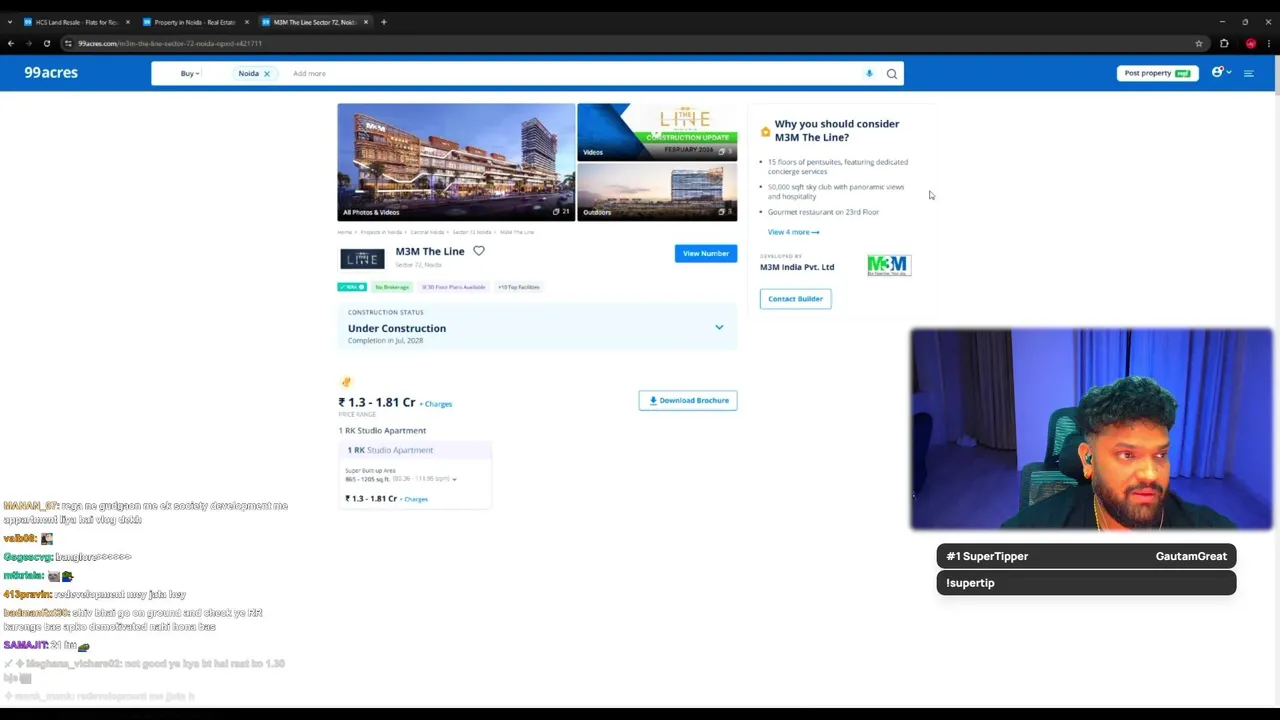Click the 99acres logo

tap(51, 73)
